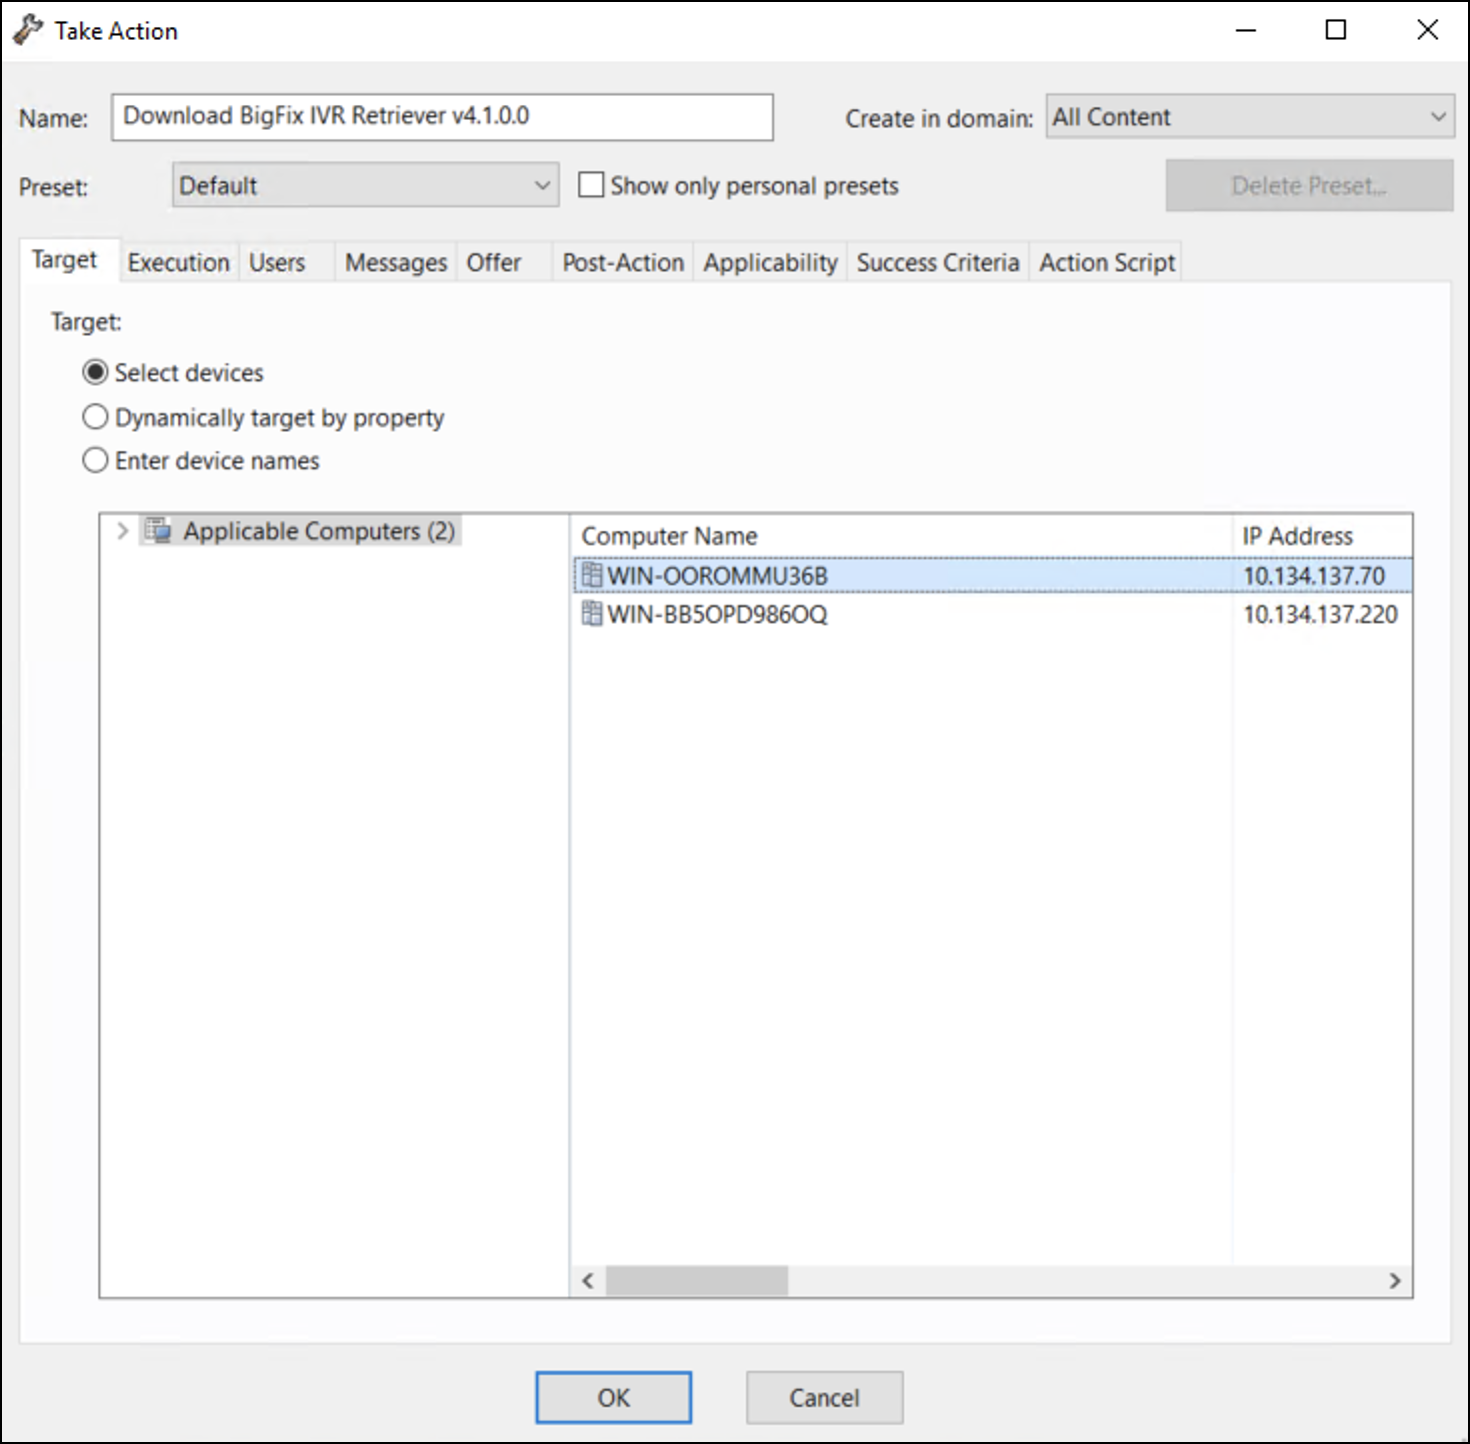Expand the Applicable Computers tree node

(122, 530)
